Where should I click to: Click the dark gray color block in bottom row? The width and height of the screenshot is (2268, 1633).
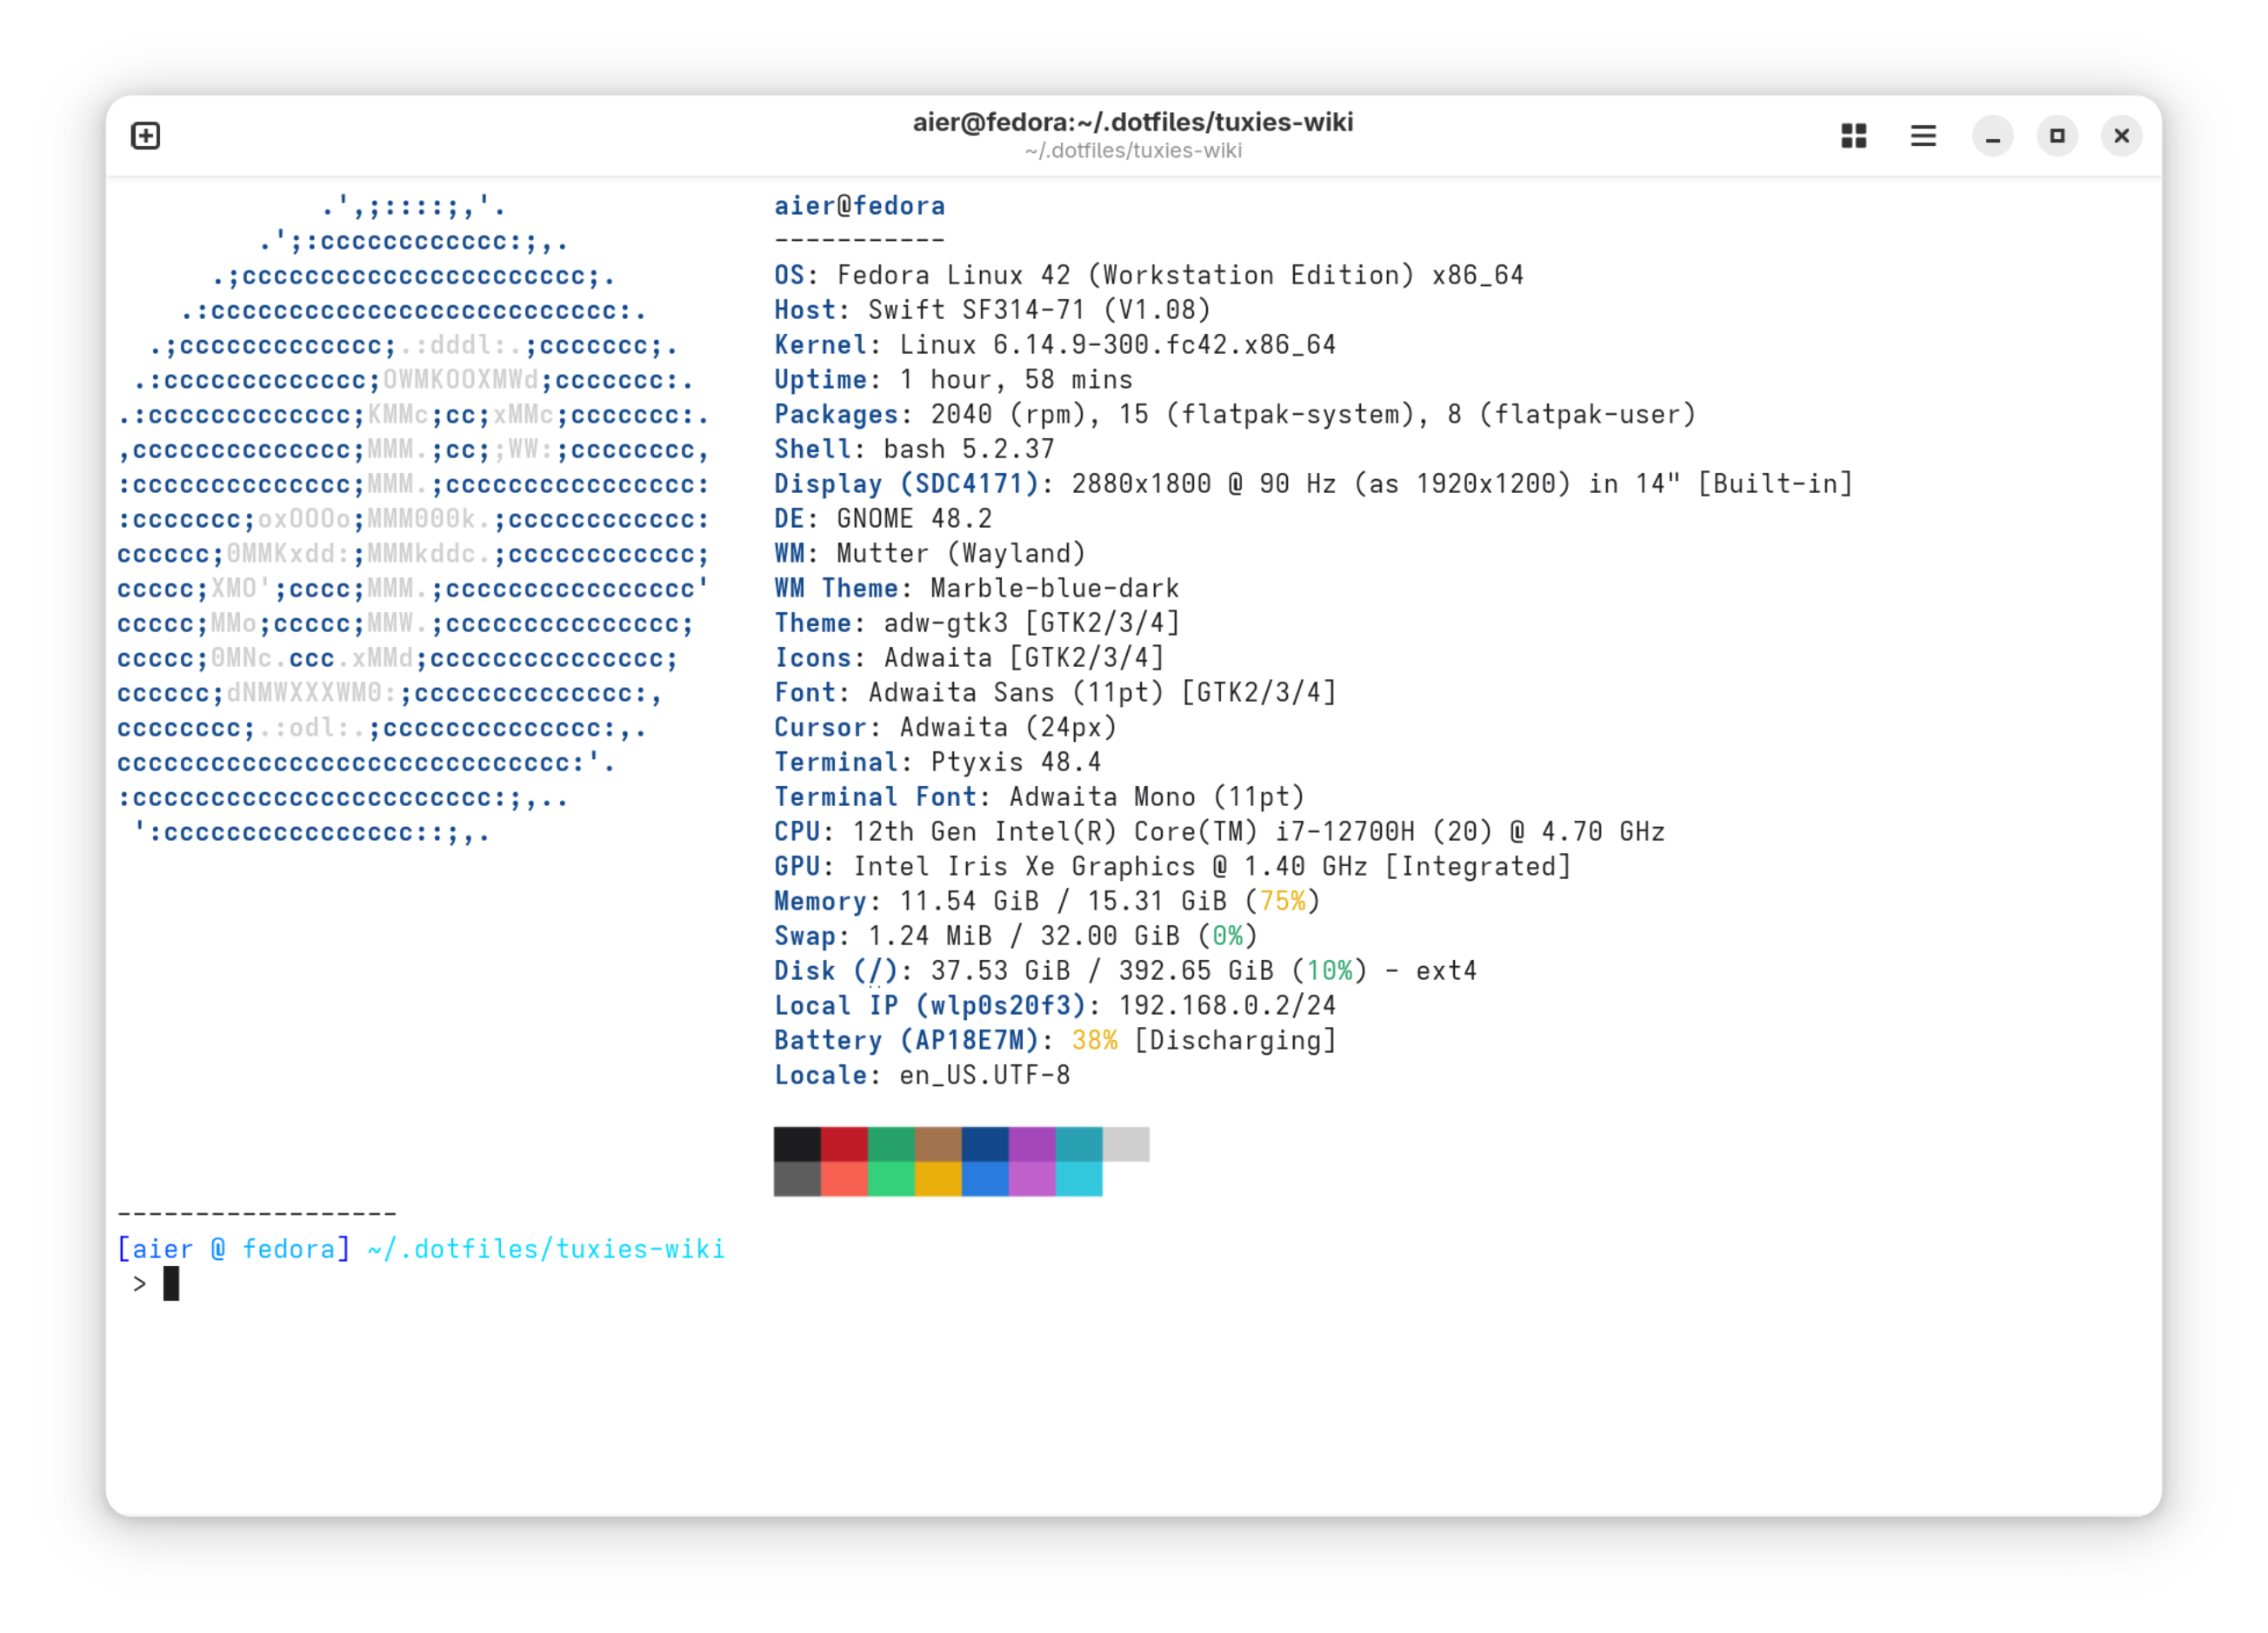tap(797, 1179)
